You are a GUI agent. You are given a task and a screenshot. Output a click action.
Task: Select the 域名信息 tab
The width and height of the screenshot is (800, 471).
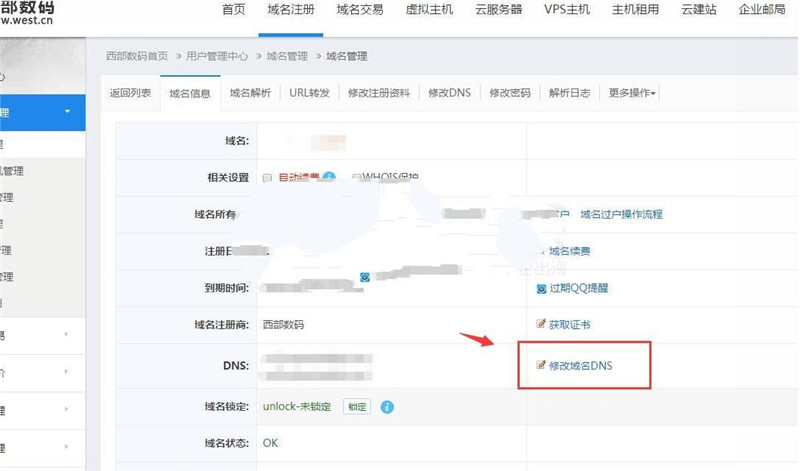[190, 93]
